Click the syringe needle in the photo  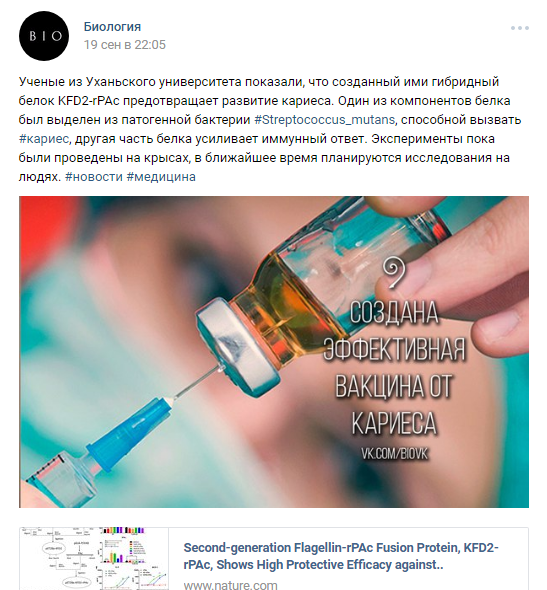pyautogui.click(x=196, y=383)
